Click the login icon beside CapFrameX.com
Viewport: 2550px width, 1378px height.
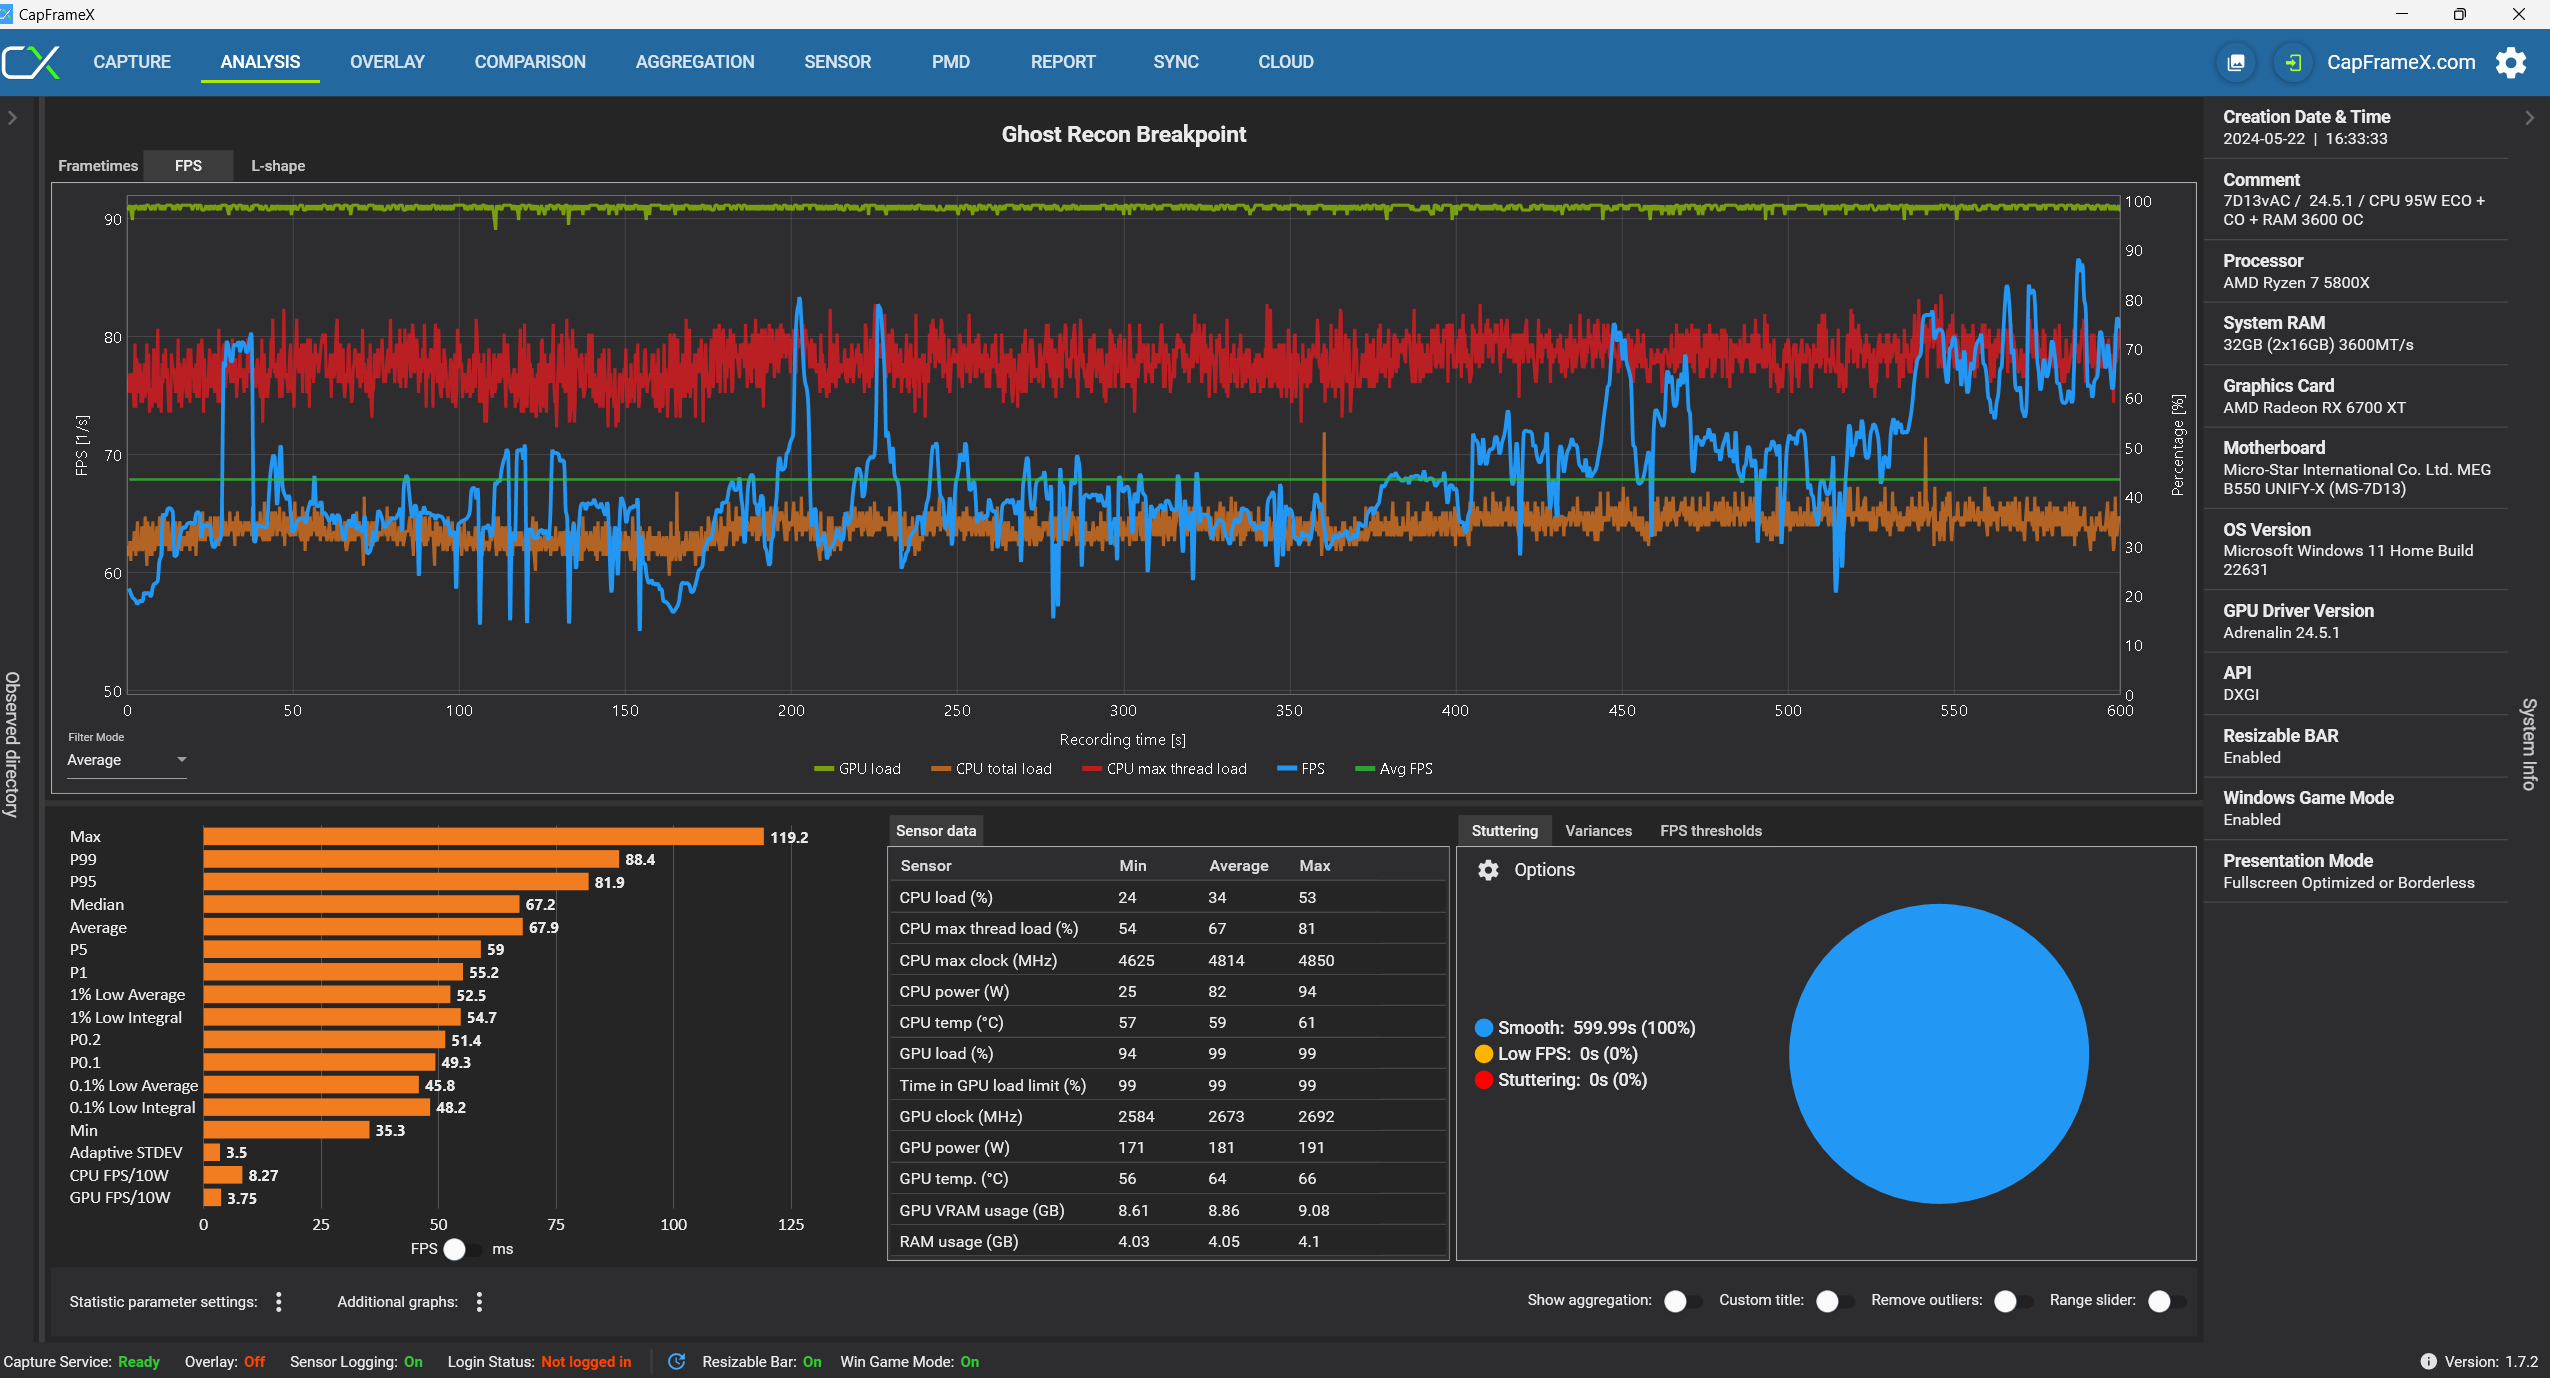click(2292, 62)
